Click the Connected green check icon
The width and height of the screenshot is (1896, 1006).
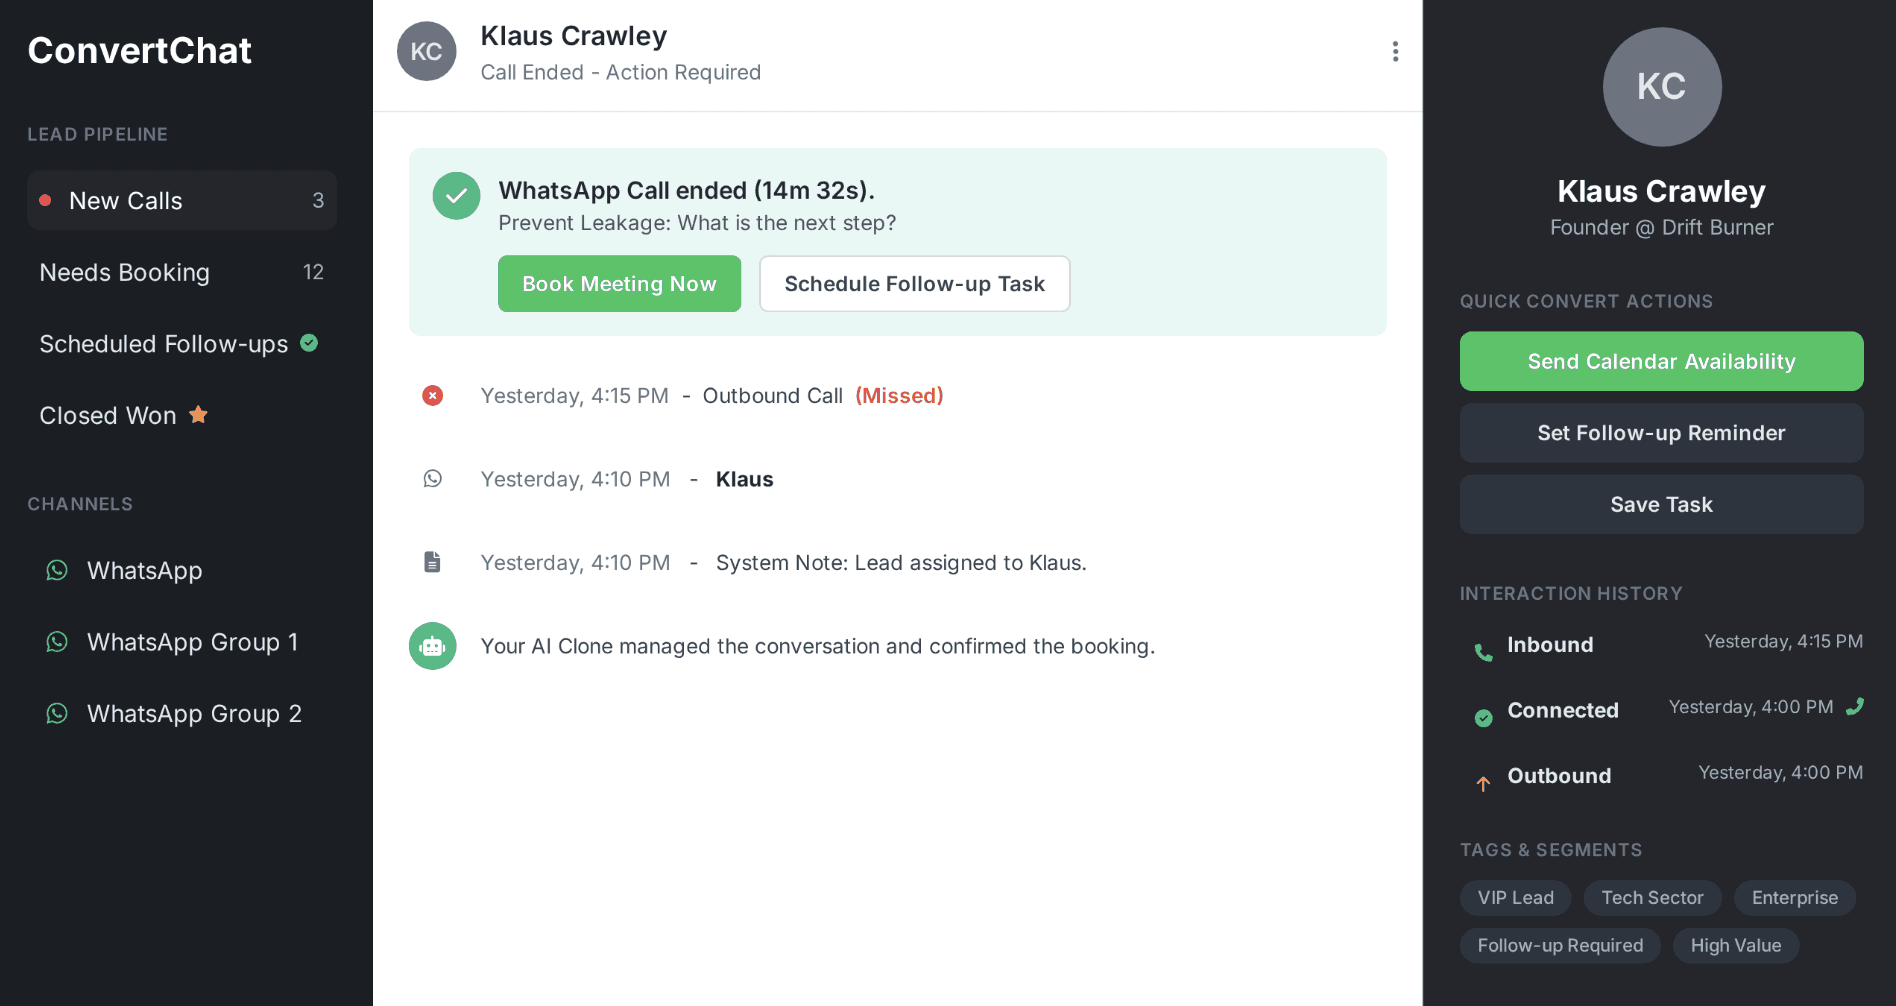(1483, 718)
